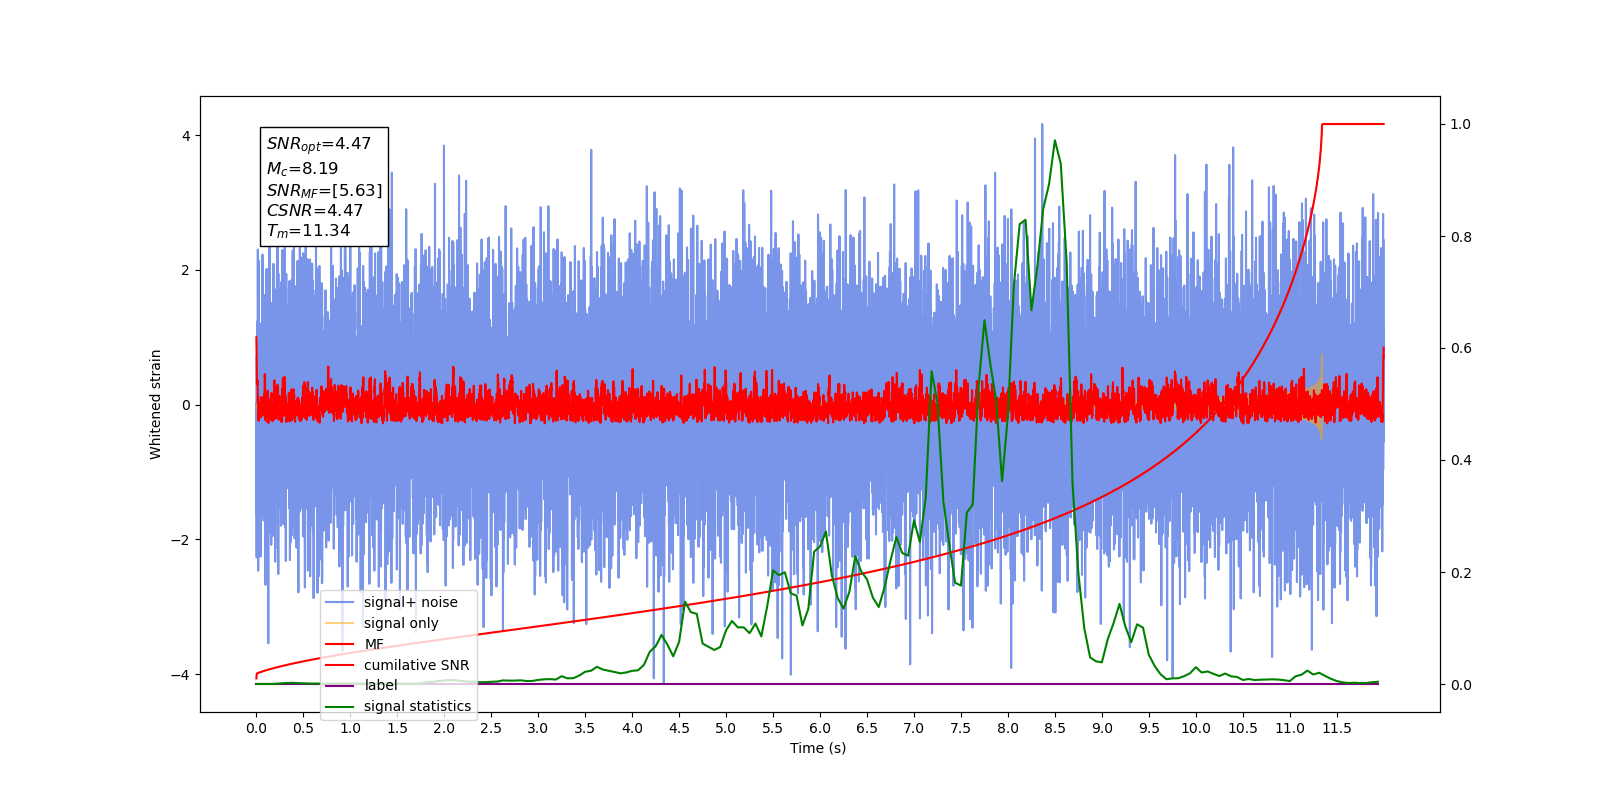This screenshot has height=800, width=1600.
Task: Click the 5.0 tick on the time axis
Action: pyautogui.click(x=726, y=728)
